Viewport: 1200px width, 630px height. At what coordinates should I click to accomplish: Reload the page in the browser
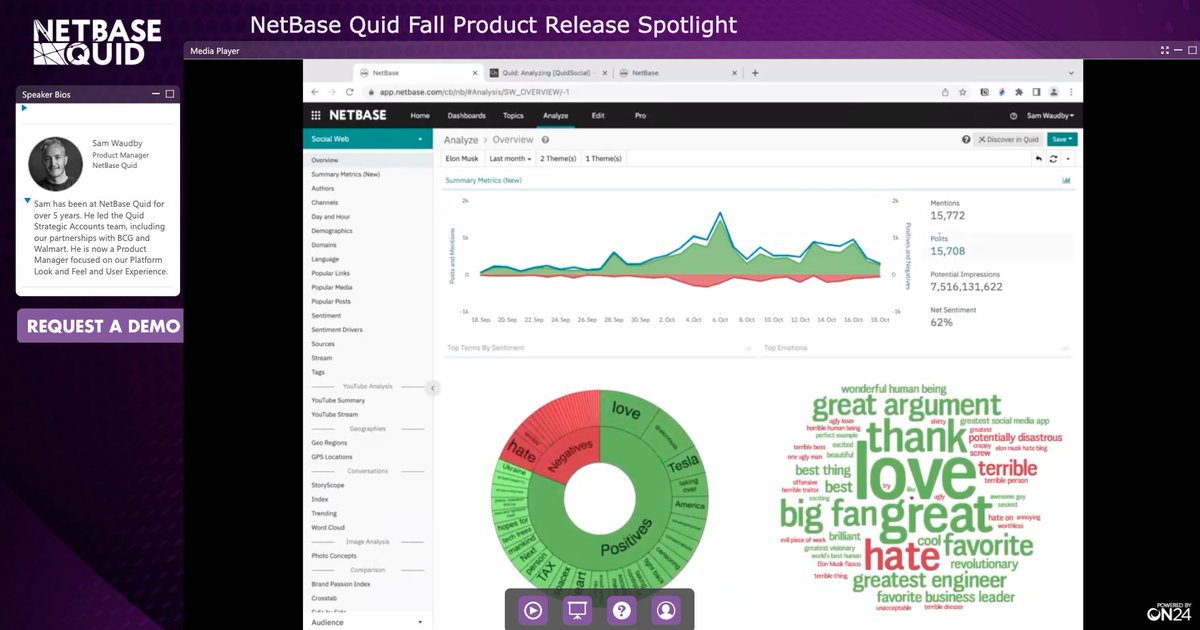350,91
